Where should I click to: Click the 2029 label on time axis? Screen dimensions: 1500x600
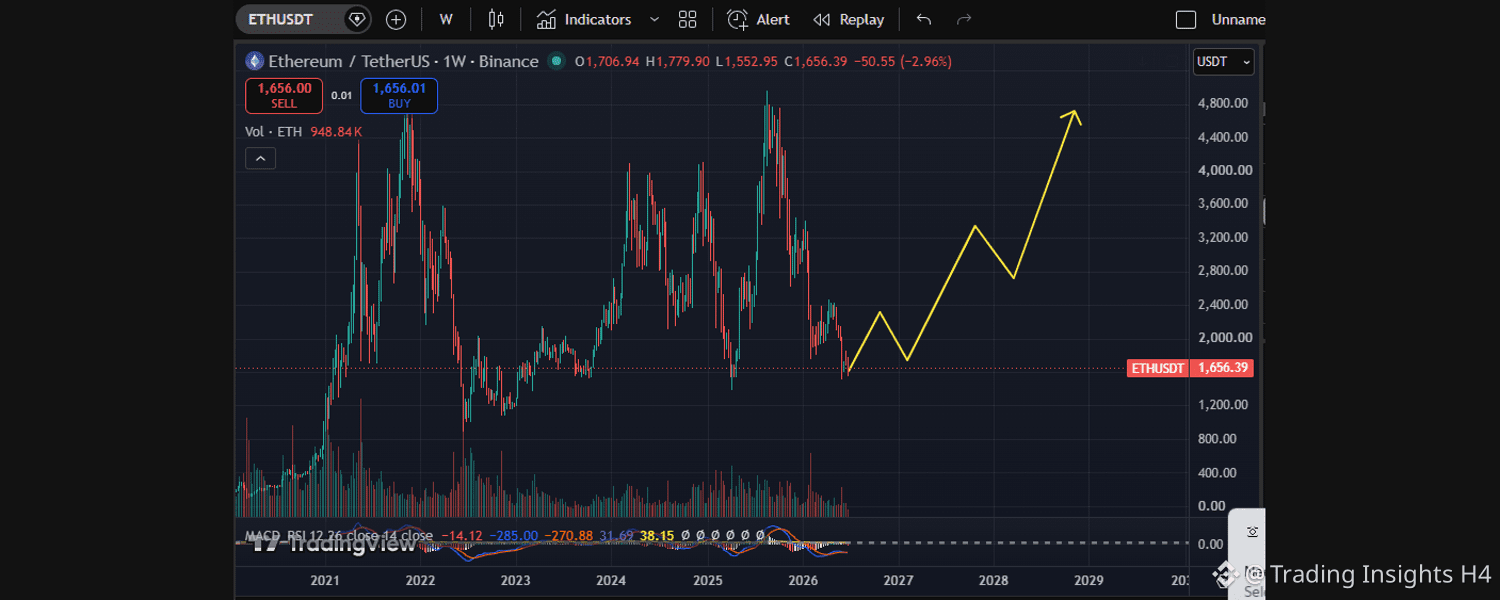[x=1089, y=580]
